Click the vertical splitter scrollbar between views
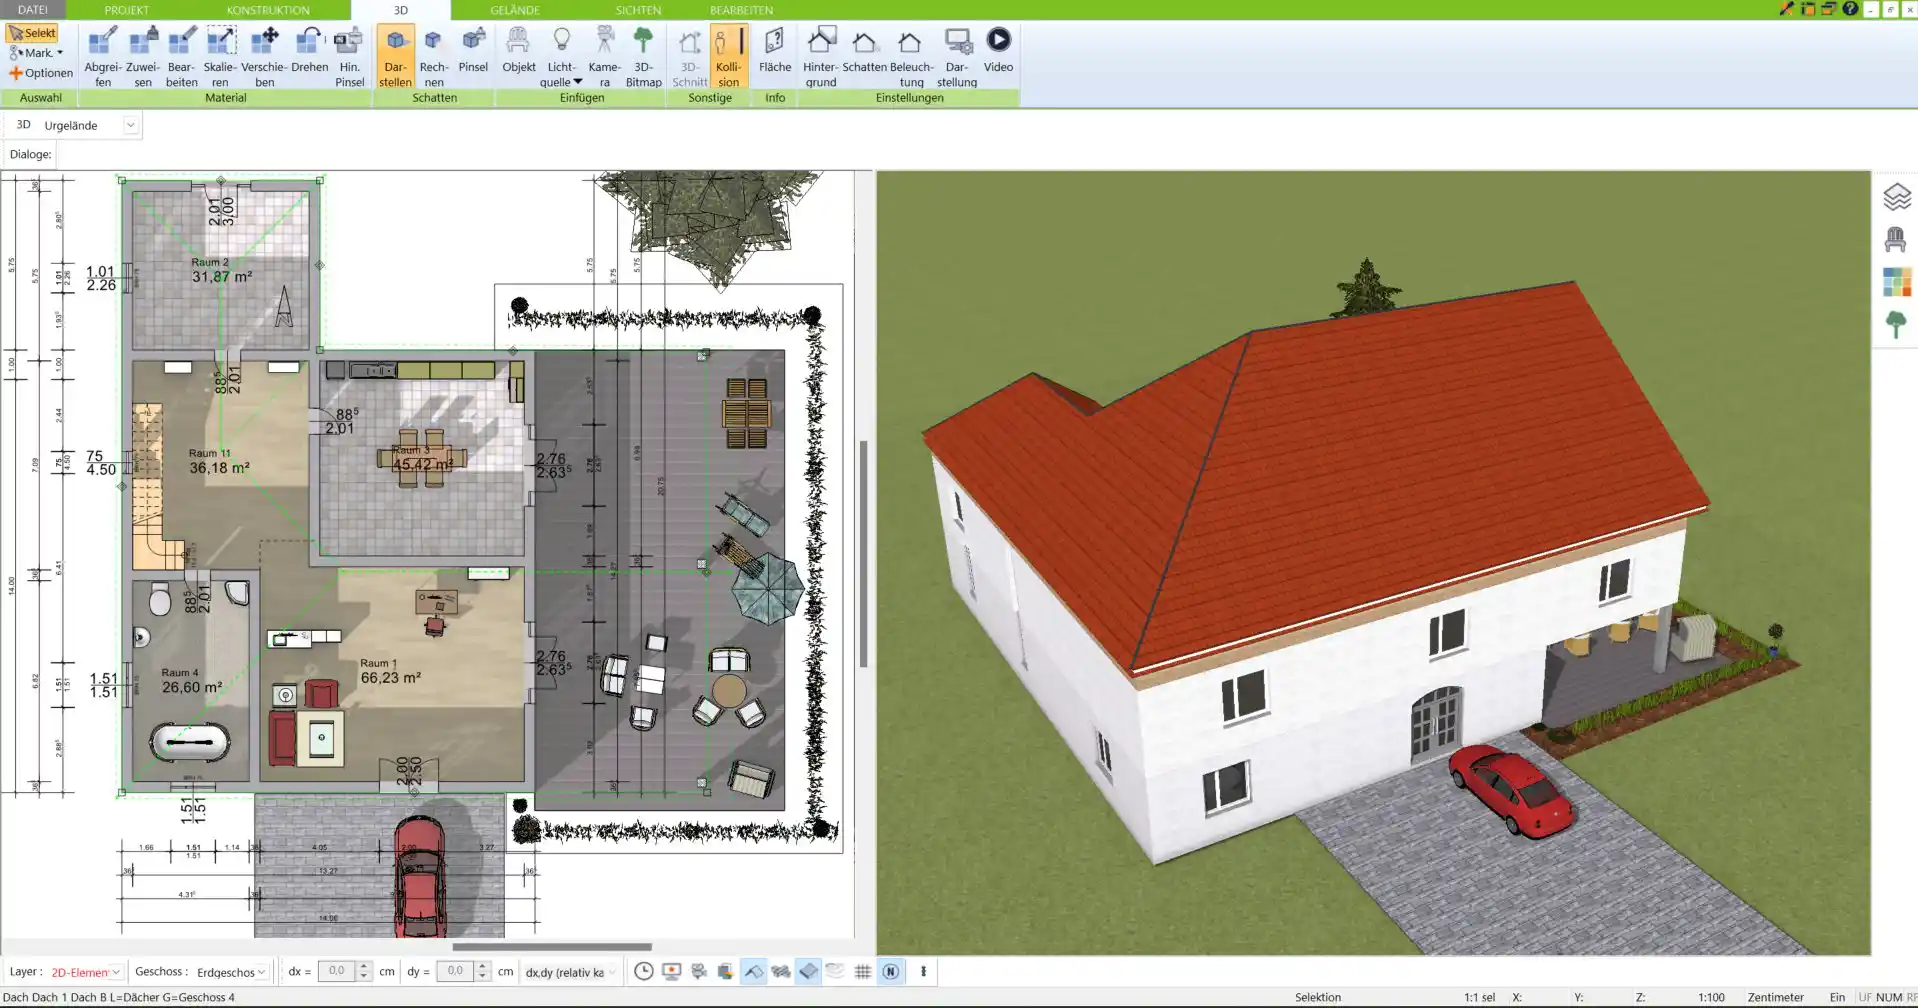Viewport: 1918px width, 1008px height. [x=863, y=553]
